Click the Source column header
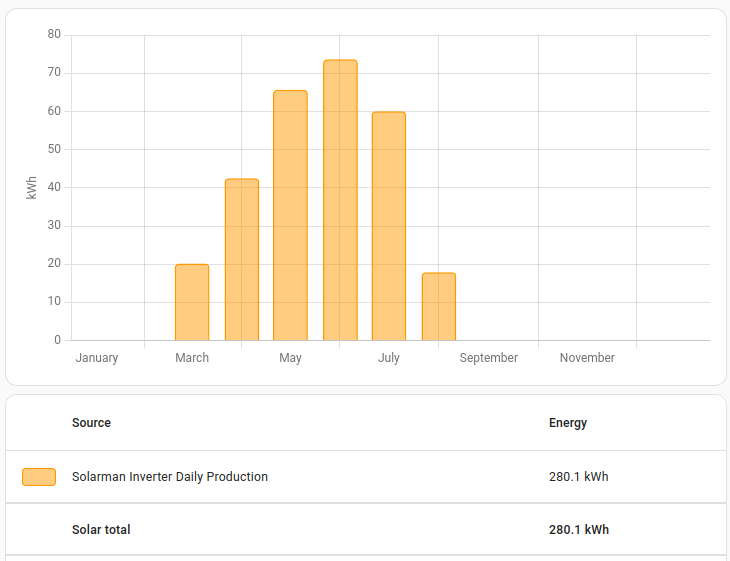Image resolution: width=730 pixels, height=561 pixels. pyautogui.click(x=91, y=423)
